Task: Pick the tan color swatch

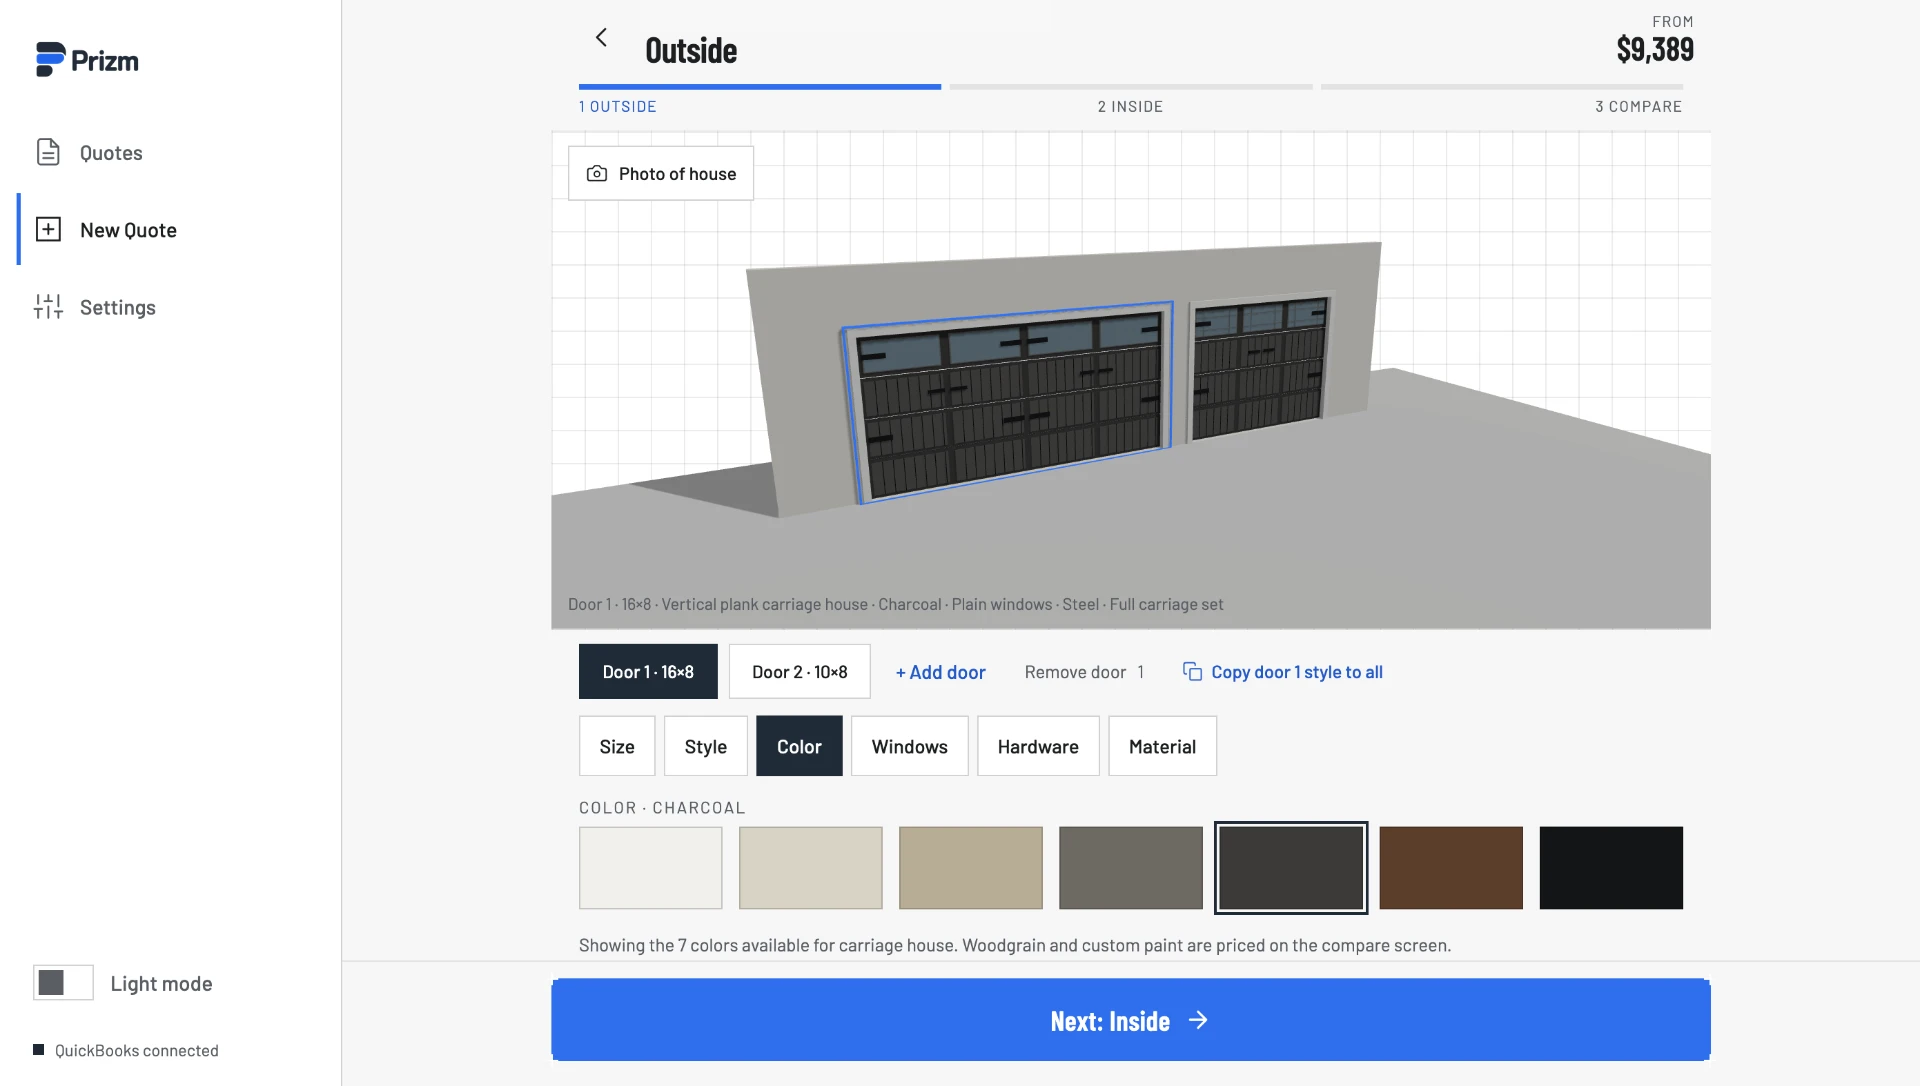Action: (971, 868)
